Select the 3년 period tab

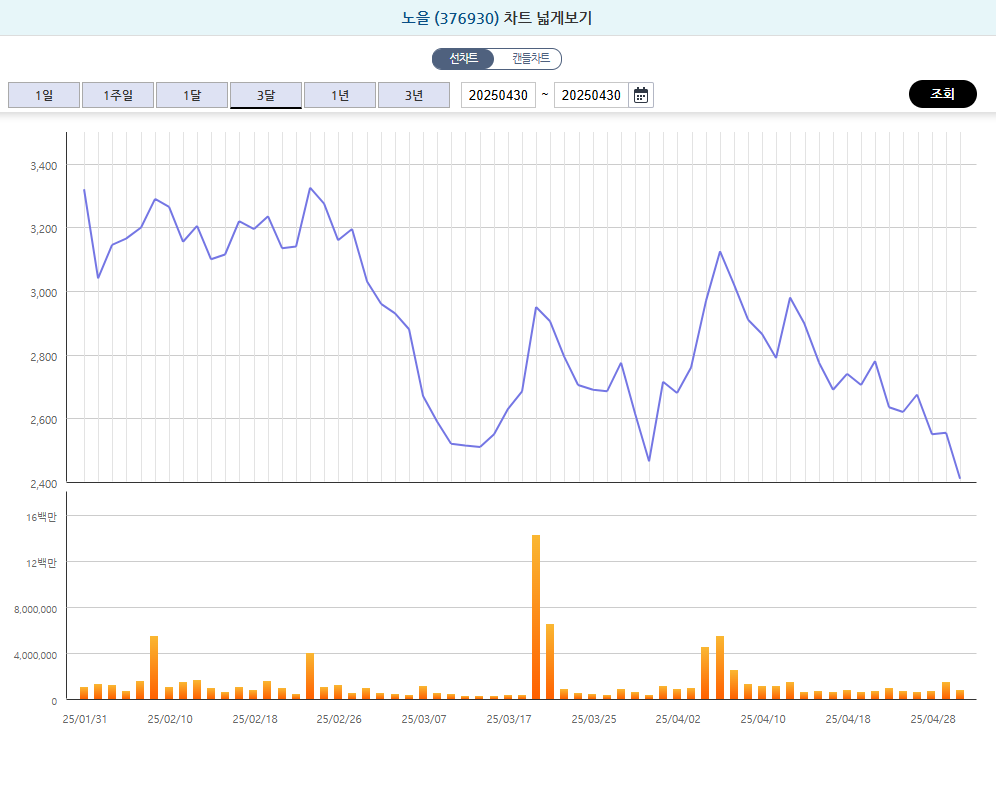414,95
